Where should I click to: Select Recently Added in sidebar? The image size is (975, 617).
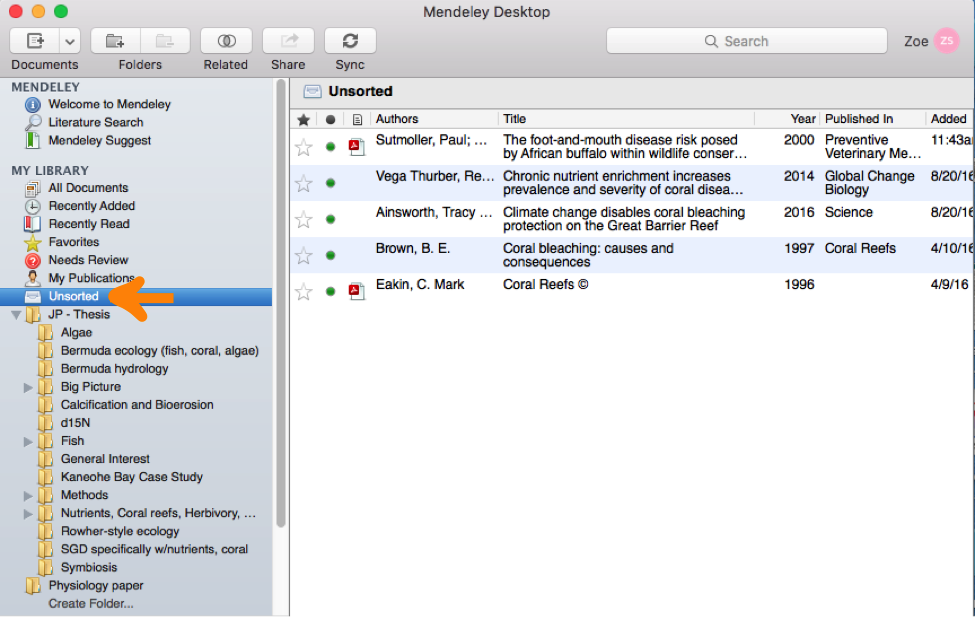point(91,206)
